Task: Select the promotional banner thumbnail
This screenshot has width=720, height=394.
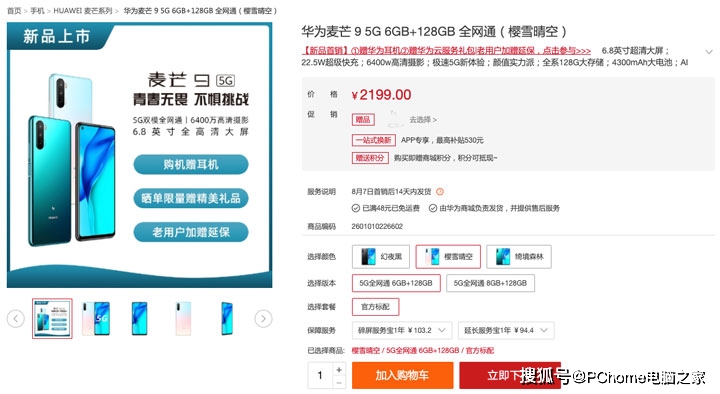Action: tap(52, 319)
